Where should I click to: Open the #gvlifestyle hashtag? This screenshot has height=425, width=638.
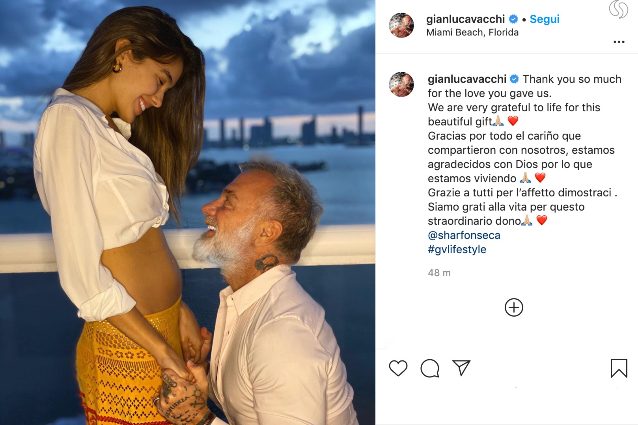(457, 249)
